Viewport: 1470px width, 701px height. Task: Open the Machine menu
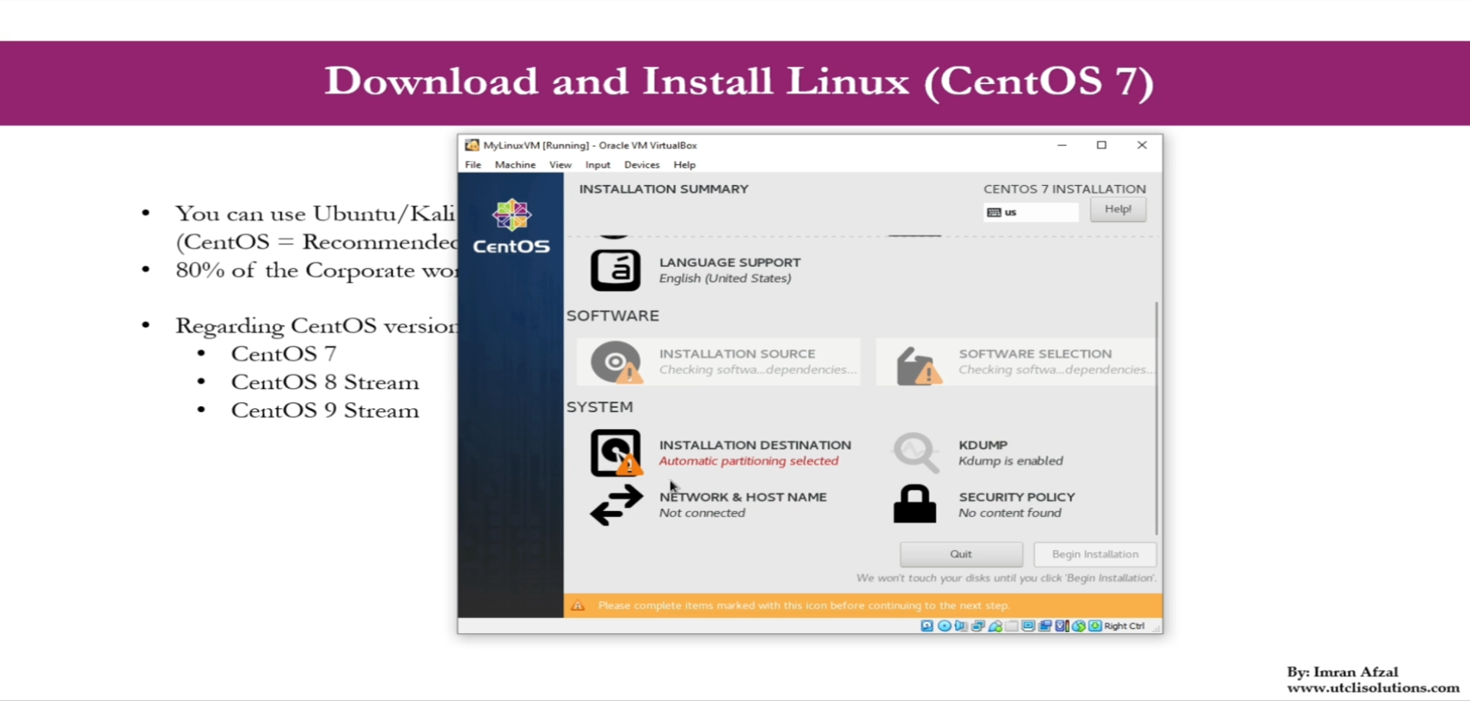(515, 165)
